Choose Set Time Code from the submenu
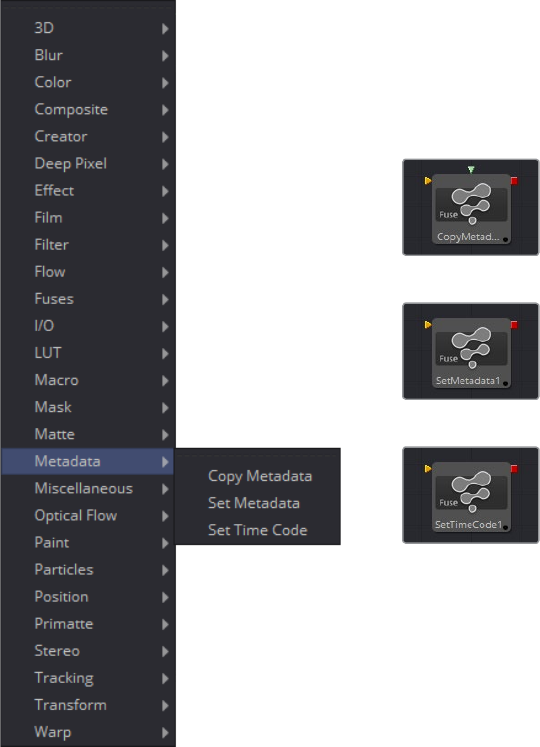The height and width of the screenshot is (747, 540). 257,530
